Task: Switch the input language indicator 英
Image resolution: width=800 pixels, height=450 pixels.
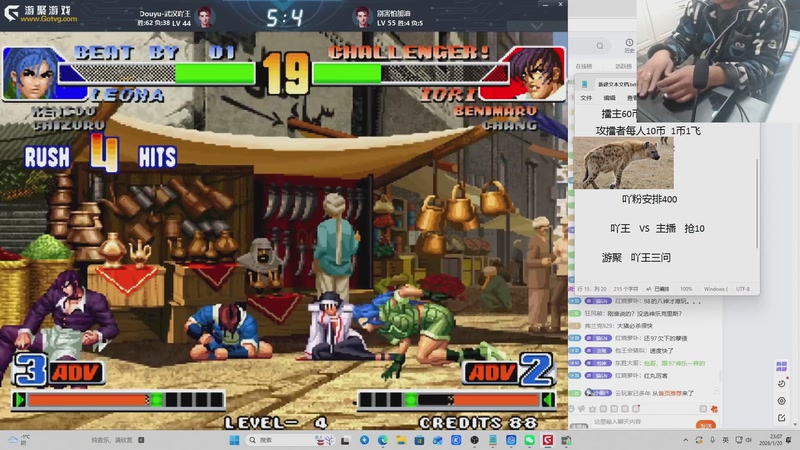Action: pos(725,440)
